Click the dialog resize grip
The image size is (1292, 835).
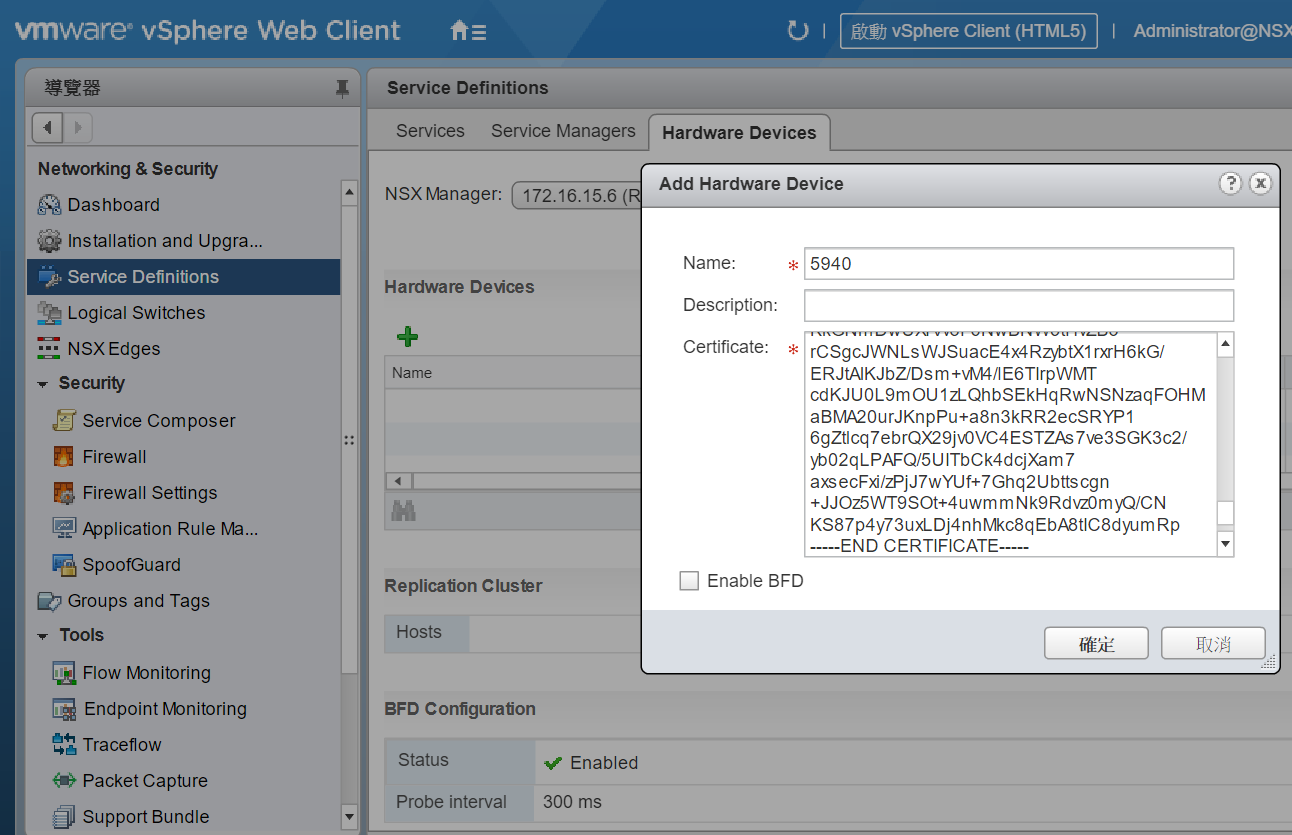(1270, 661)
